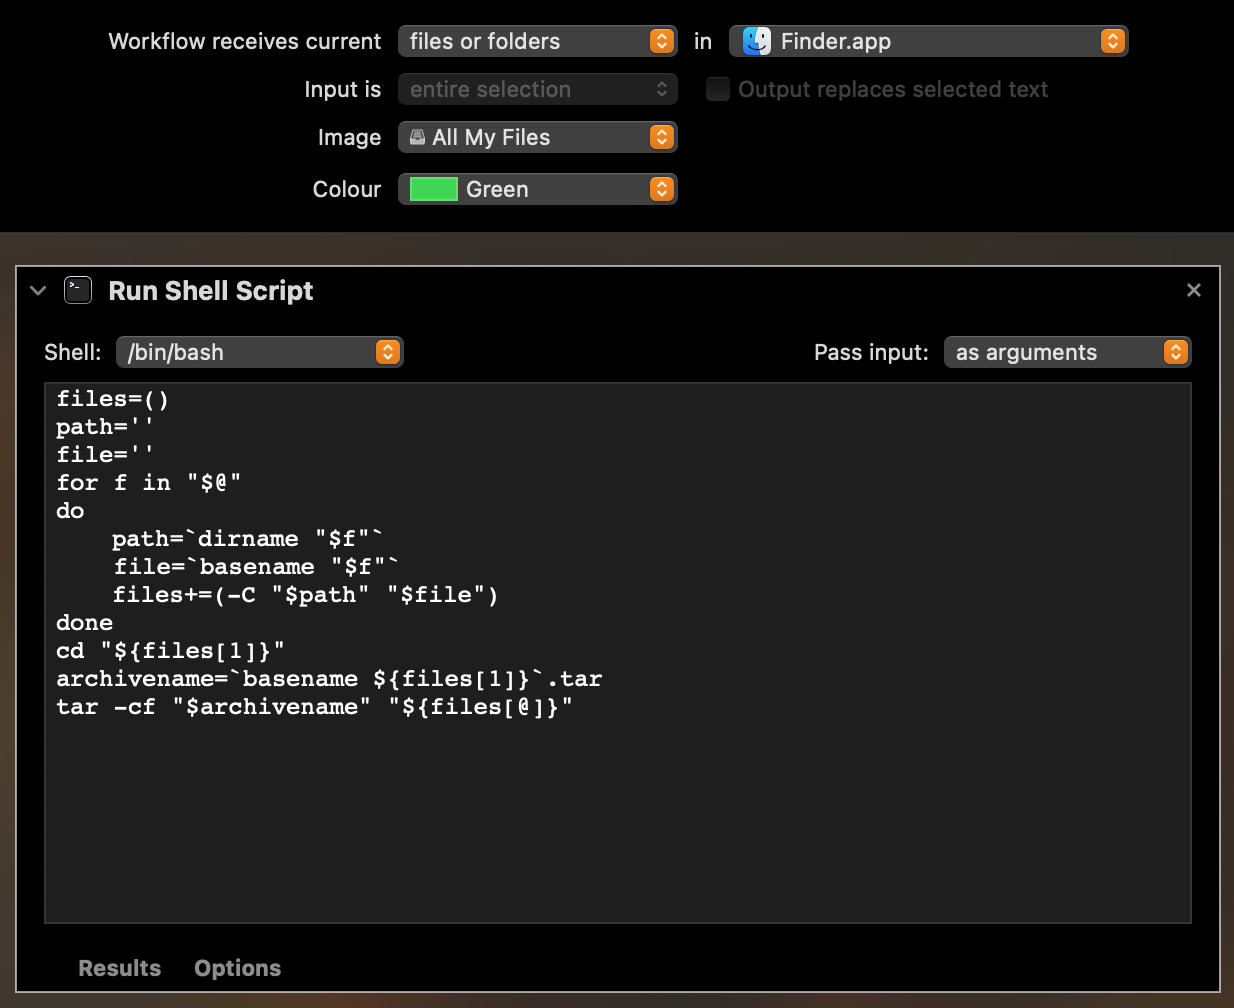1234x1008 pixels.
Task: Collapse the Run Shell Script action
Action: pos(38,291)
